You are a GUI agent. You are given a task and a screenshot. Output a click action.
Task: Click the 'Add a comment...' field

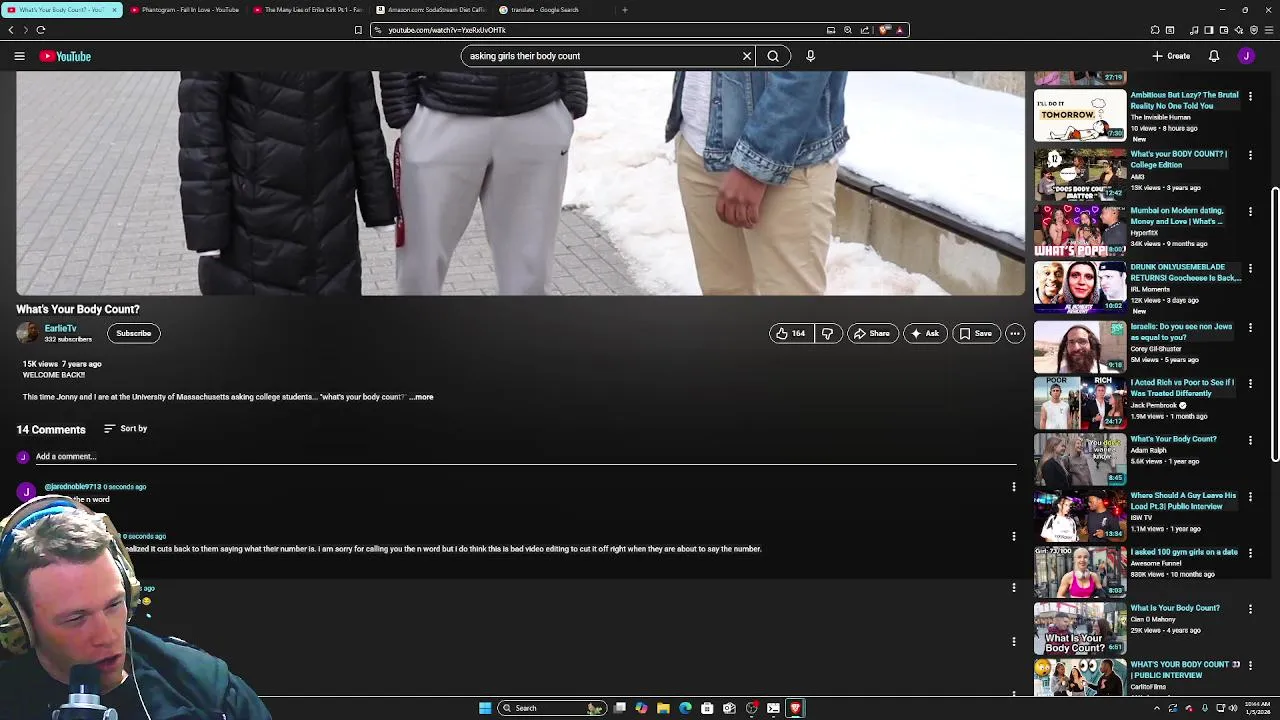point(526,457)
